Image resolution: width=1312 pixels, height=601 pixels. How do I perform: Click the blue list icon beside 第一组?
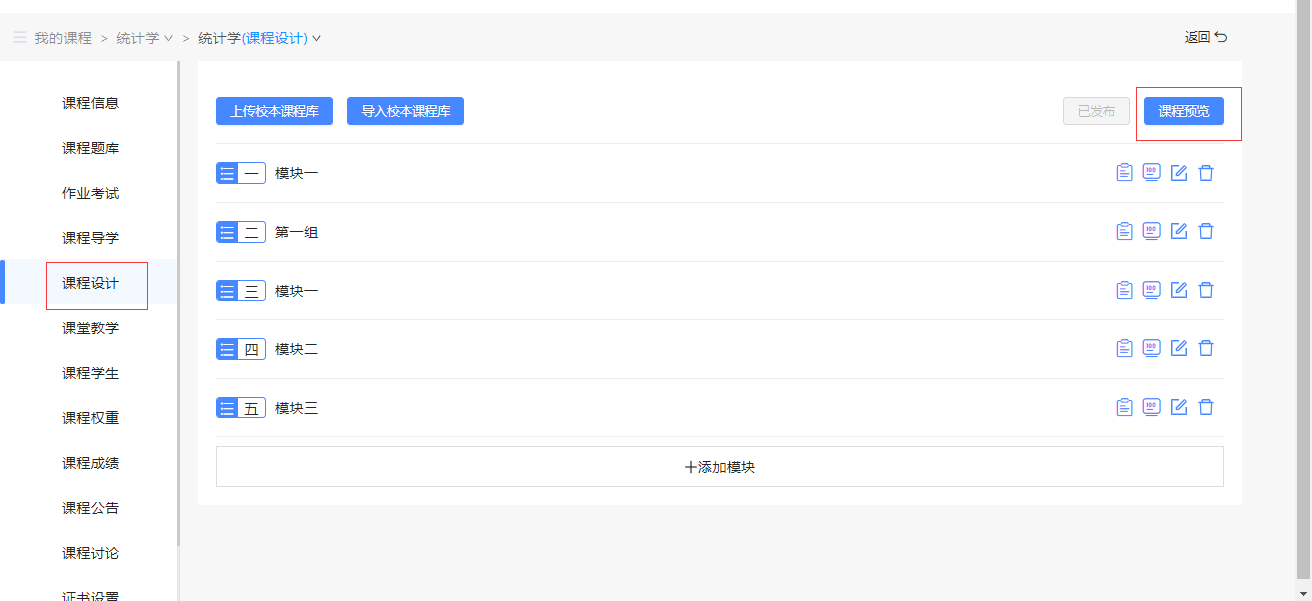pyautogui.click(x=227, y=232)
